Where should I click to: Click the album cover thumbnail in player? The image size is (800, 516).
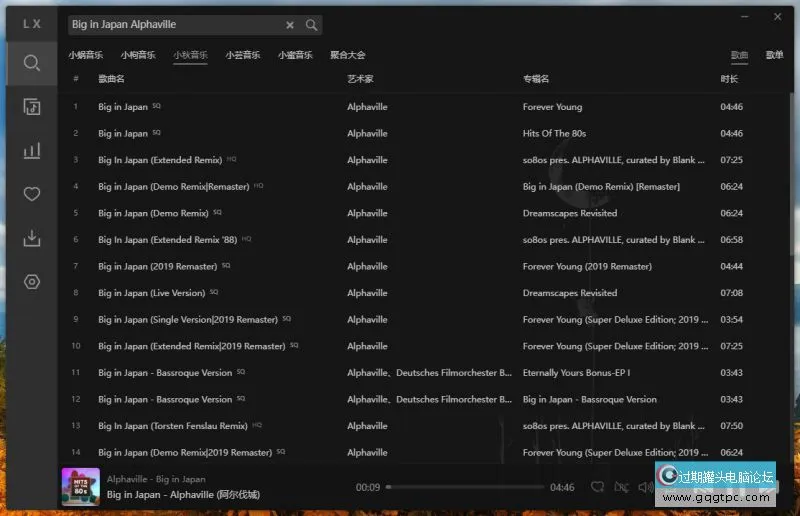[x=80, y=487]
